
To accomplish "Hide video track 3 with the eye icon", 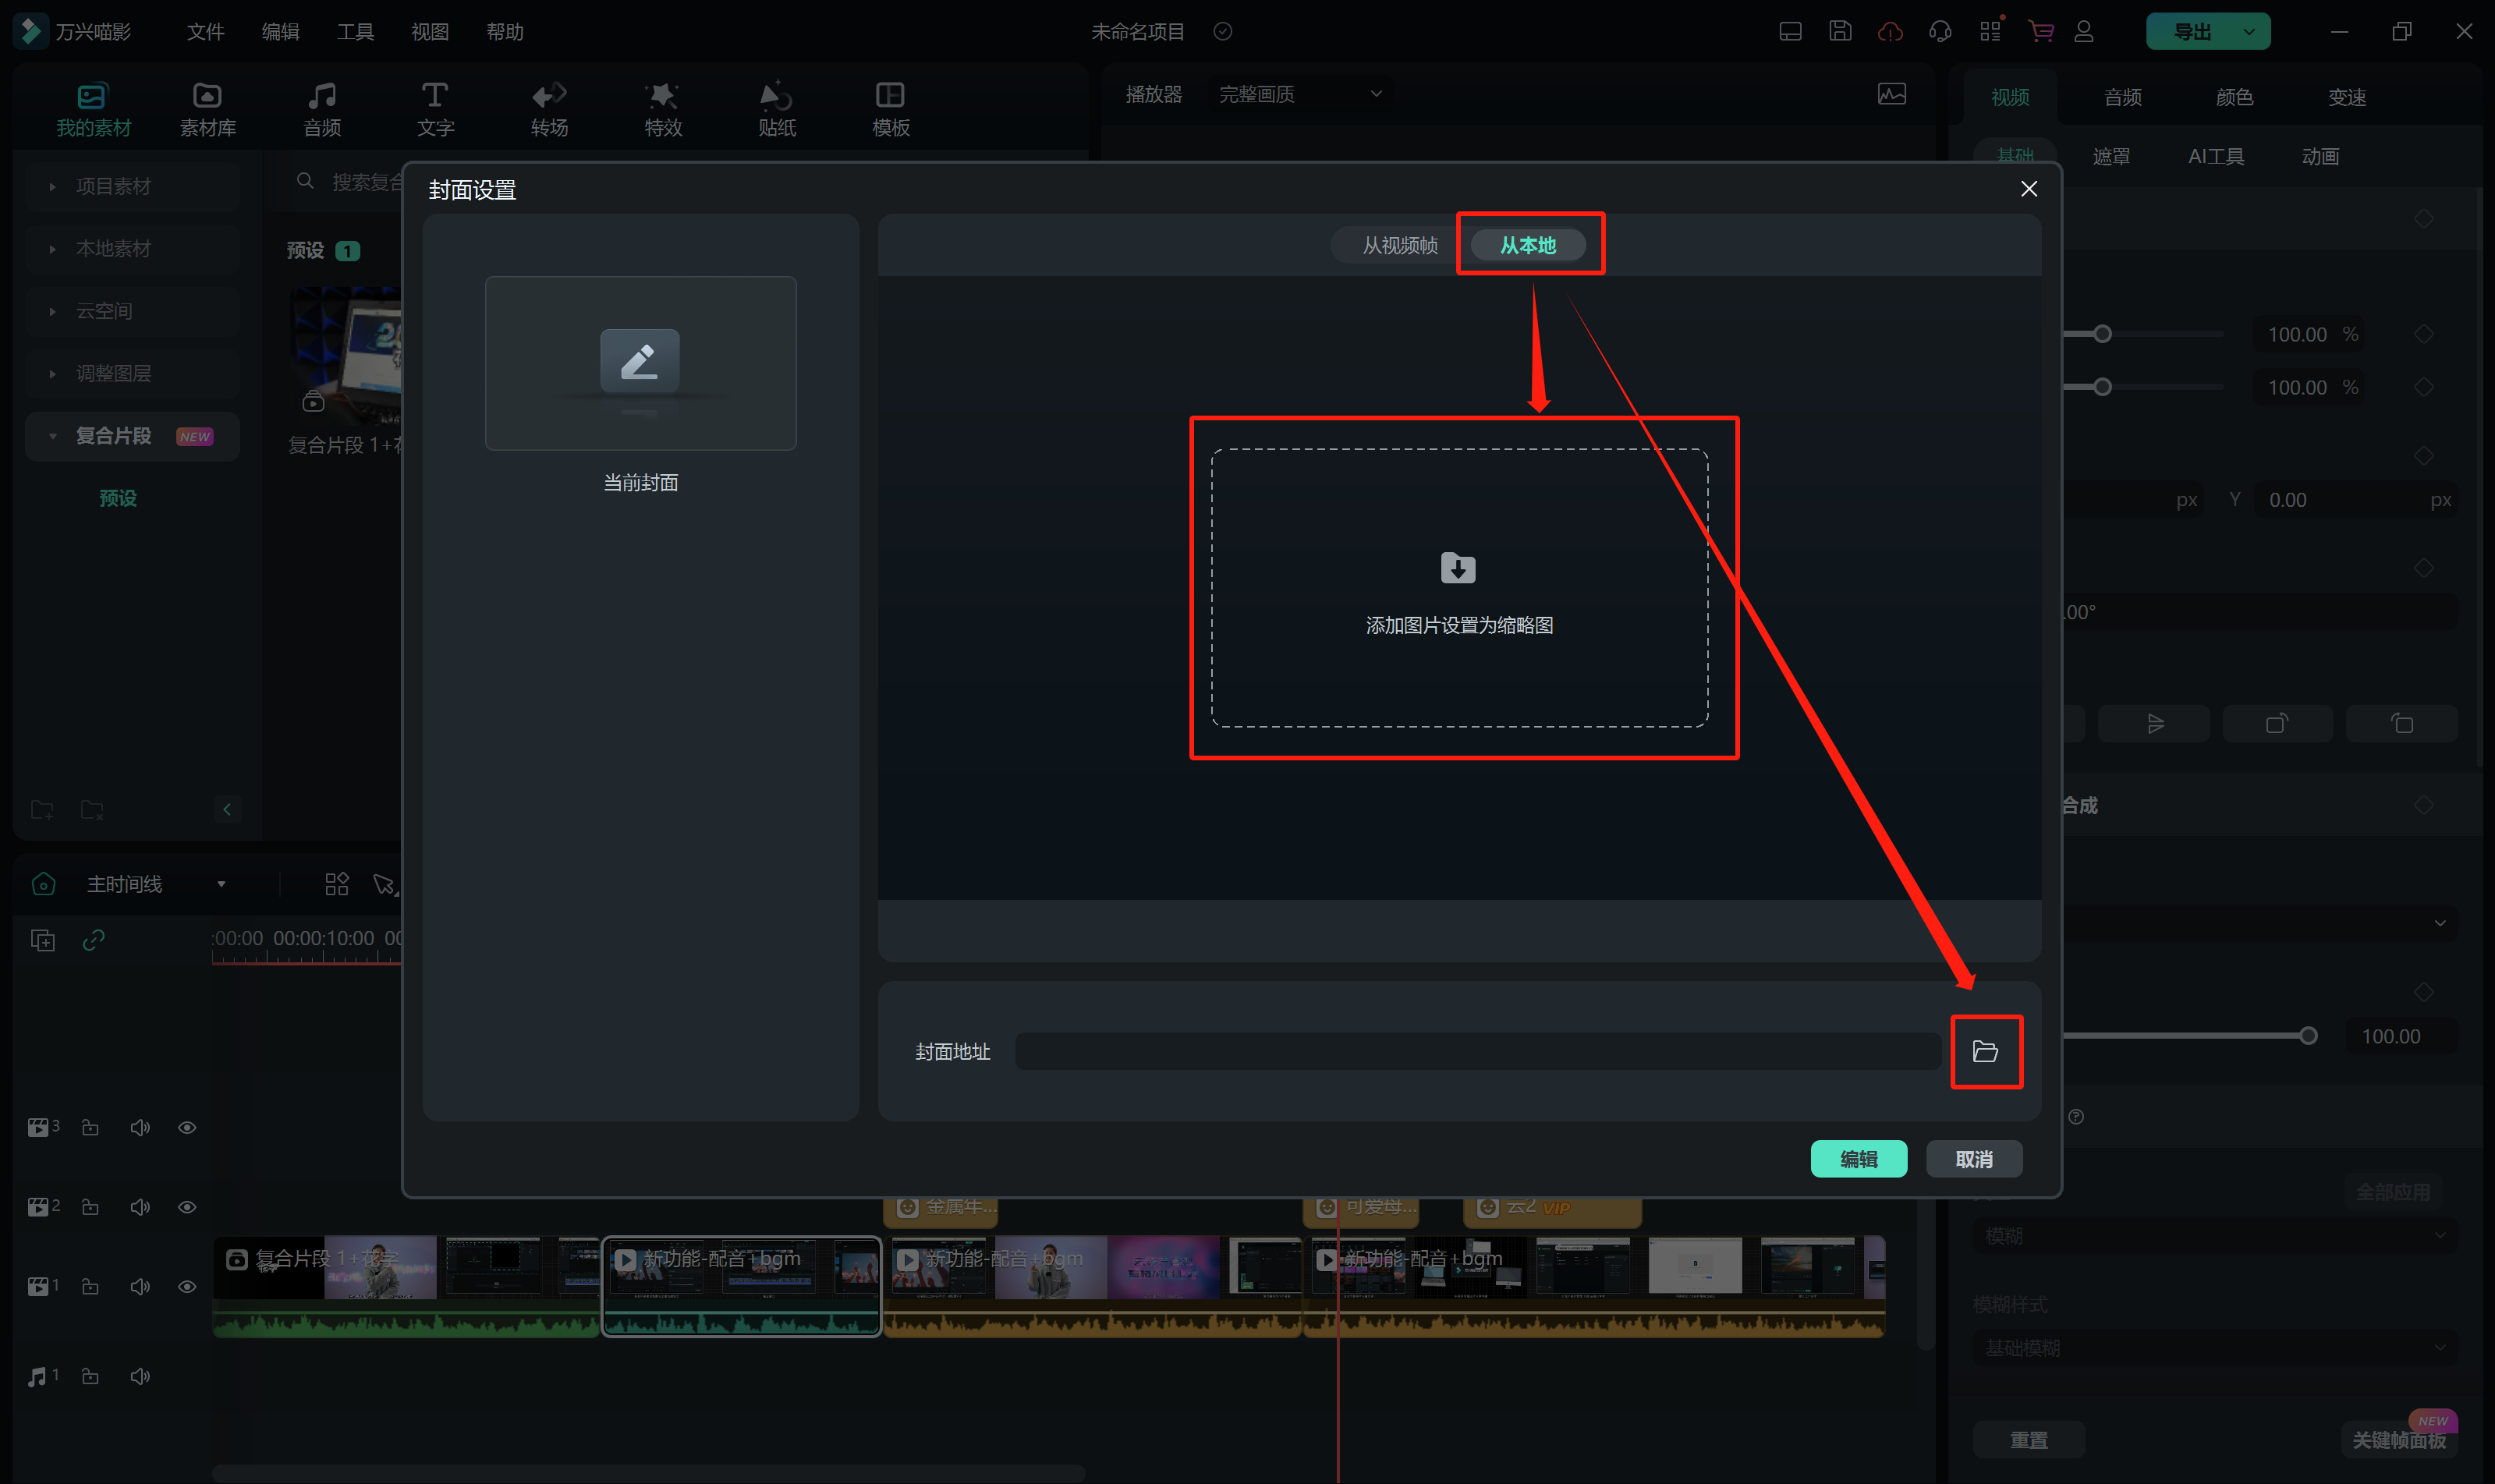I will pos(187,1127).
